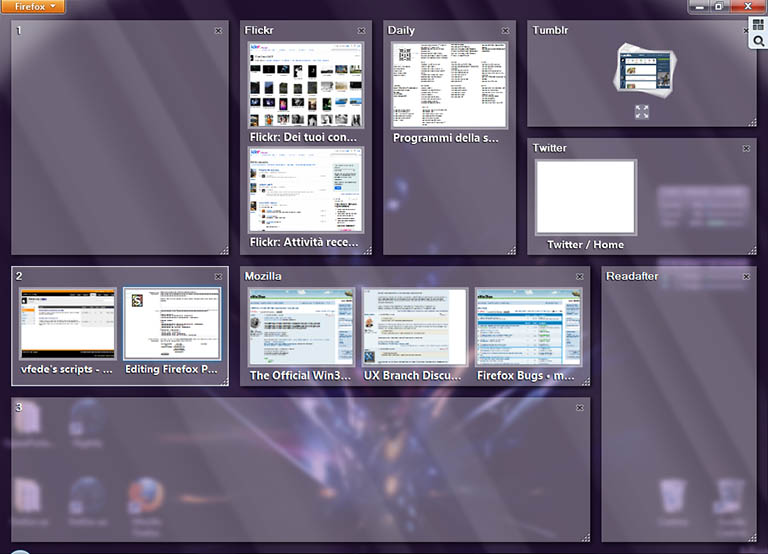Close tab group 3
Screen dimensions: 768x554
tap(579, 408)
